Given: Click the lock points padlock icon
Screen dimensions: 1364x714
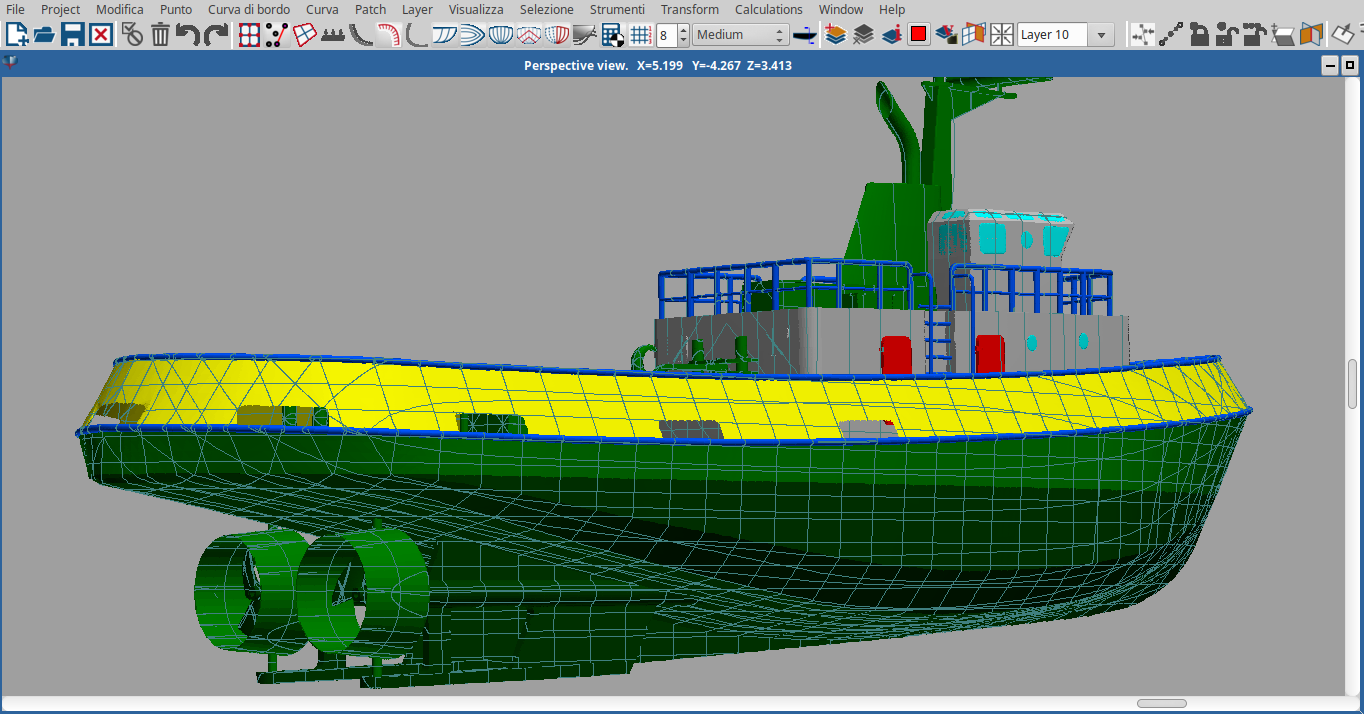Looking at the screenshot, I should (x=1198, y=35).
